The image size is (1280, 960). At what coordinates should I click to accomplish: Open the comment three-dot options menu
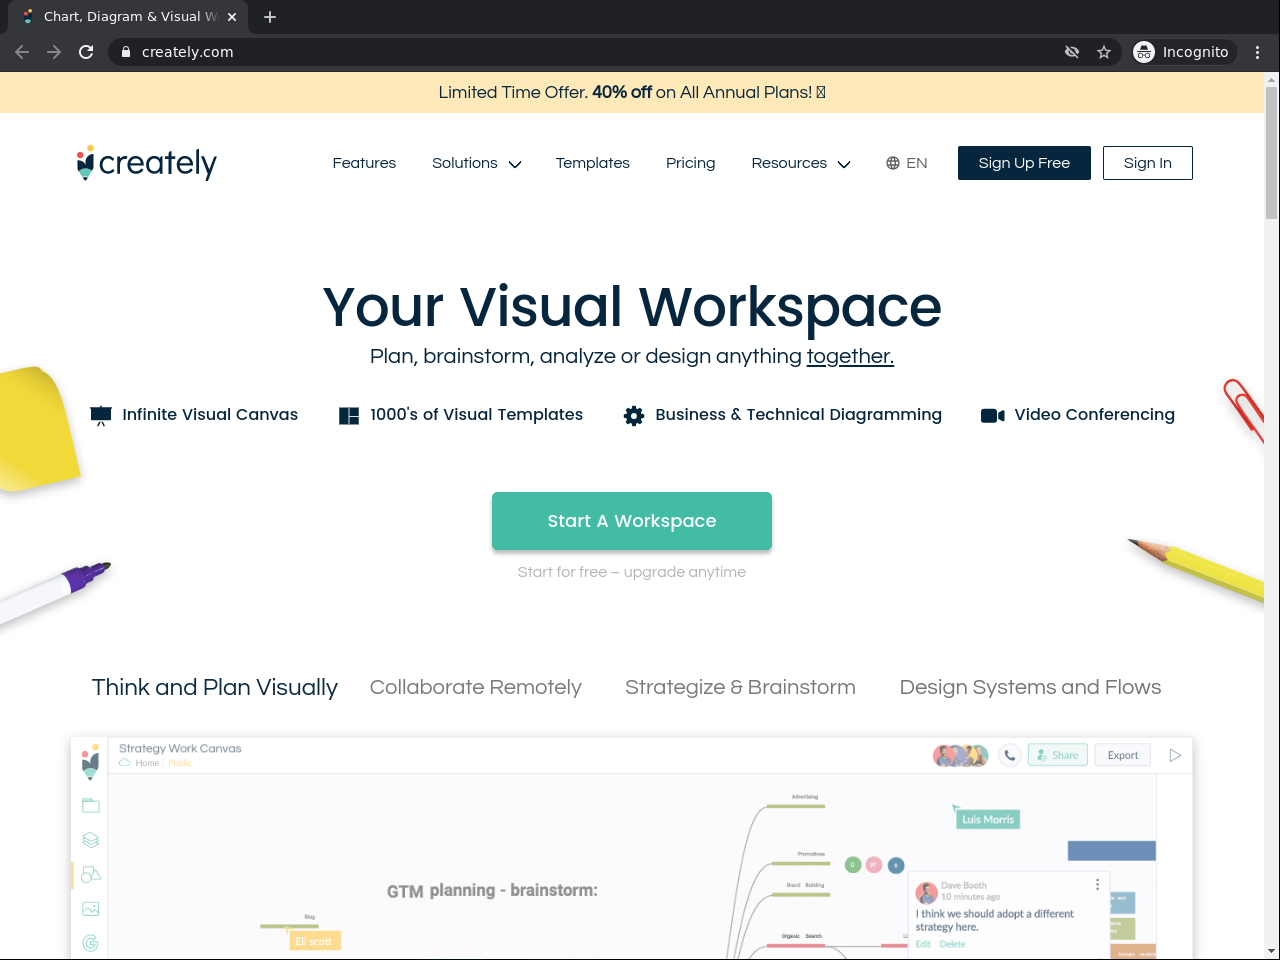[1097, 884]
